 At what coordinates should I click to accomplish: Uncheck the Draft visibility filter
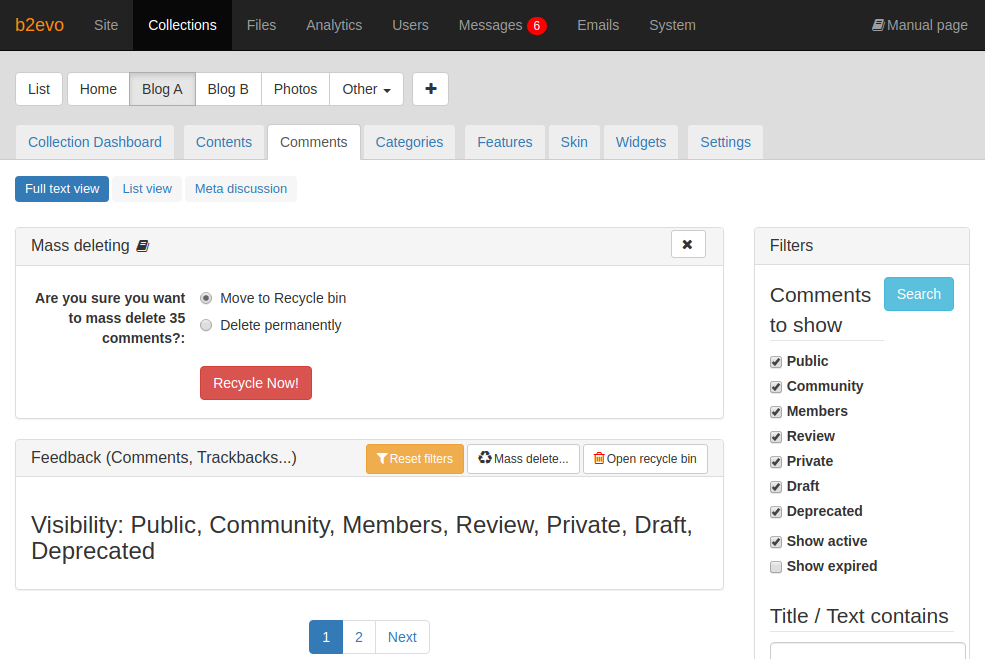[x=776, y=487]
